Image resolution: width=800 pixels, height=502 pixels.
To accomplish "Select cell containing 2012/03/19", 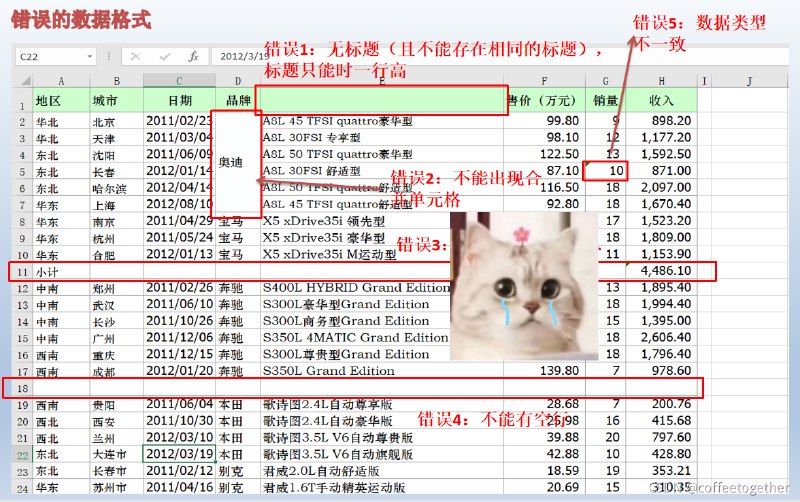I will pyautogui.click(x=179, y=454).
